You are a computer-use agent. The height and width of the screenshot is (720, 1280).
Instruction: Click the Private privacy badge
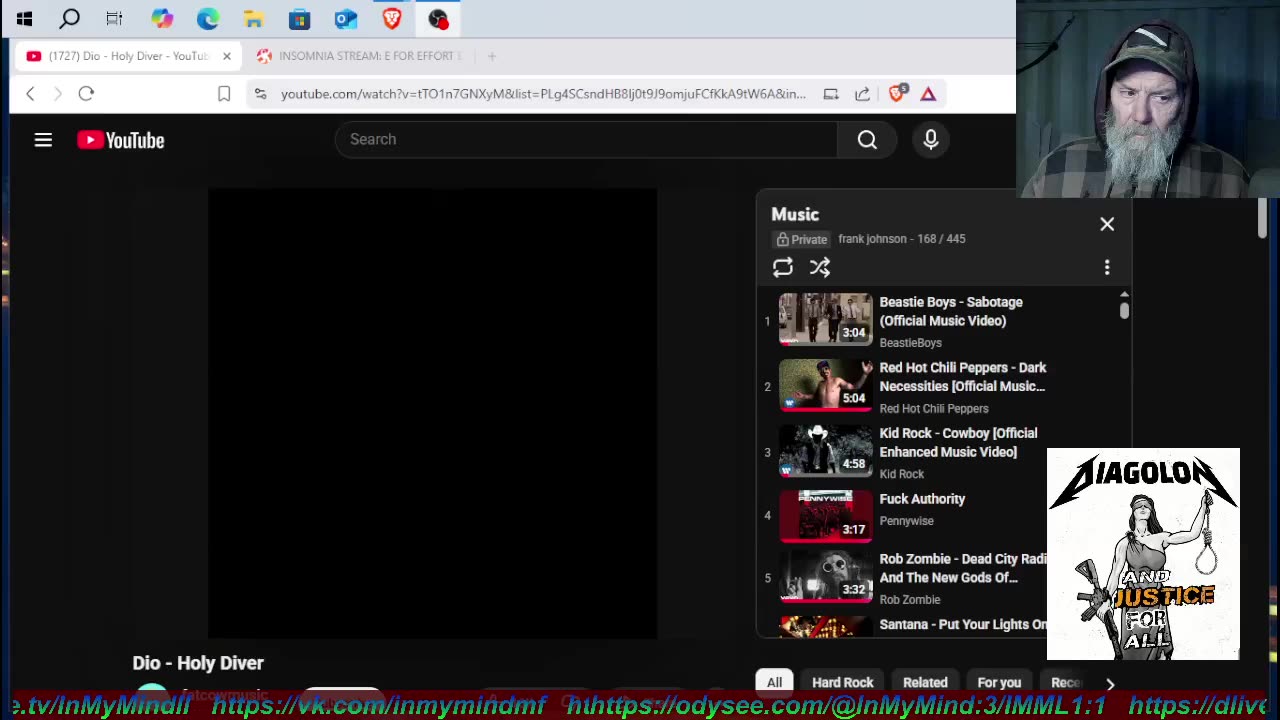(802, 239)
